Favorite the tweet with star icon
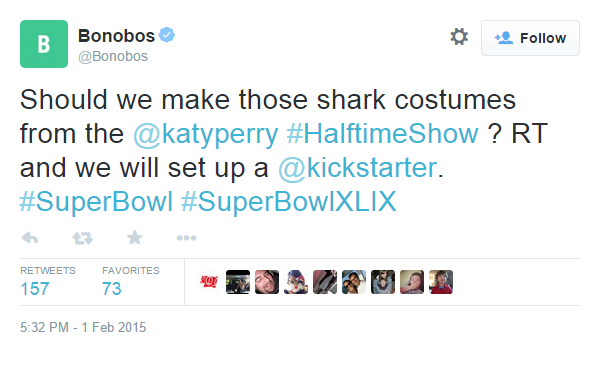Image resolution: width=596 pixels, height=369 pixels. pyautogui.click(x=135, y=238)
